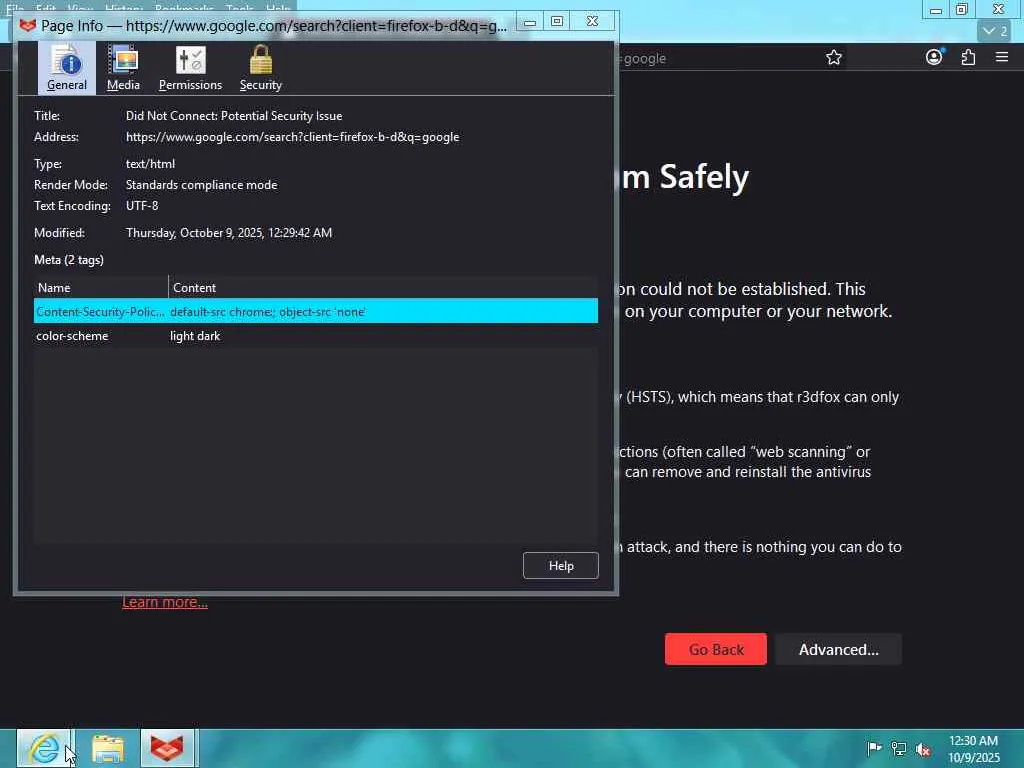Click the Name column header
The image size is (1024, 768).
(x=101, y=287)
